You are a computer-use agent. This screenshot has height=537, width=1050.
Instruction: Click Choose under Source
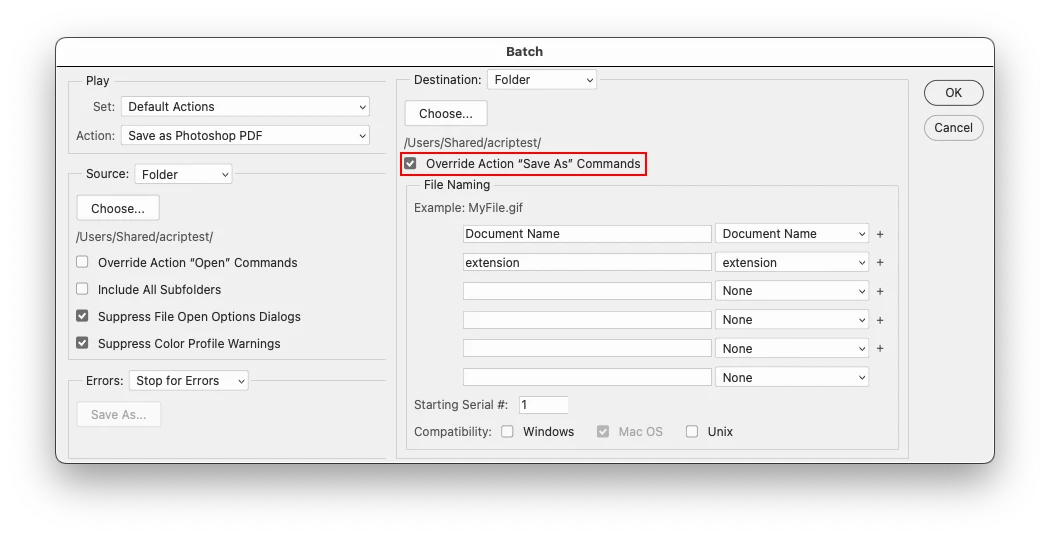tap(118, 208)
